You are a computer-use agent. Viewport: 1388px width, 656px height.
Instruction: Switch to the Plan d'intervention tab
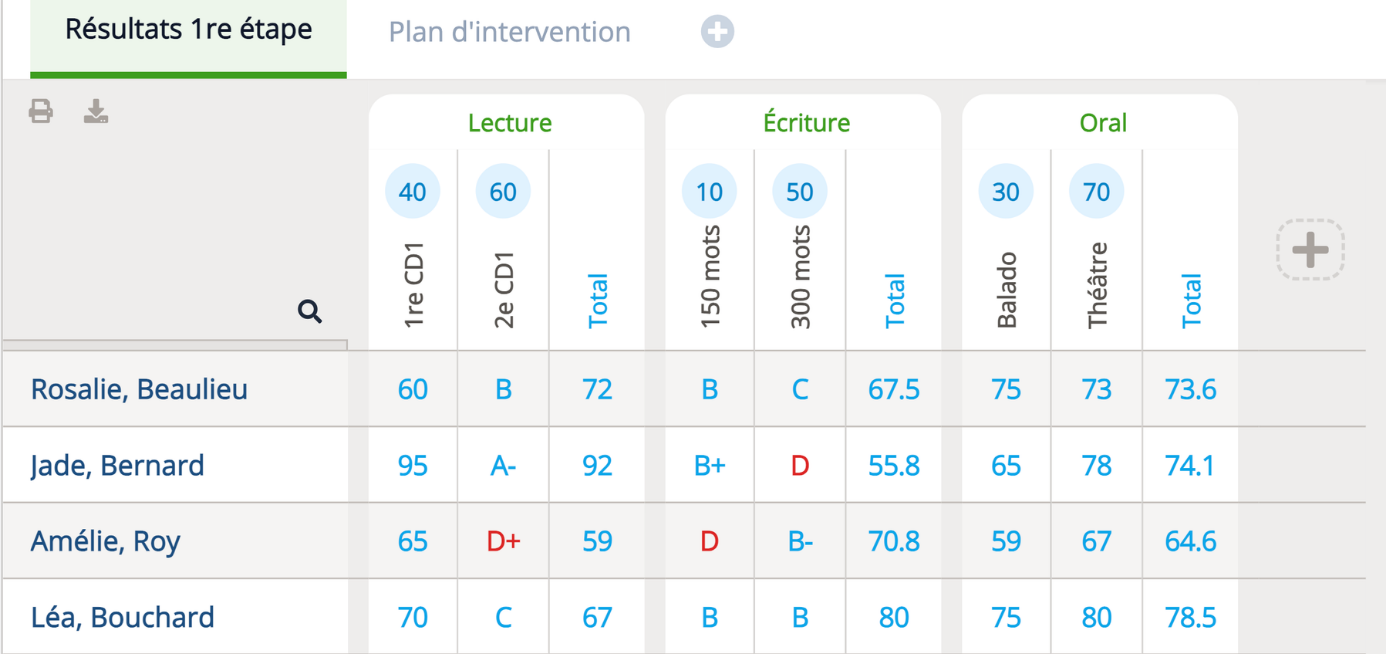[510, 32]
